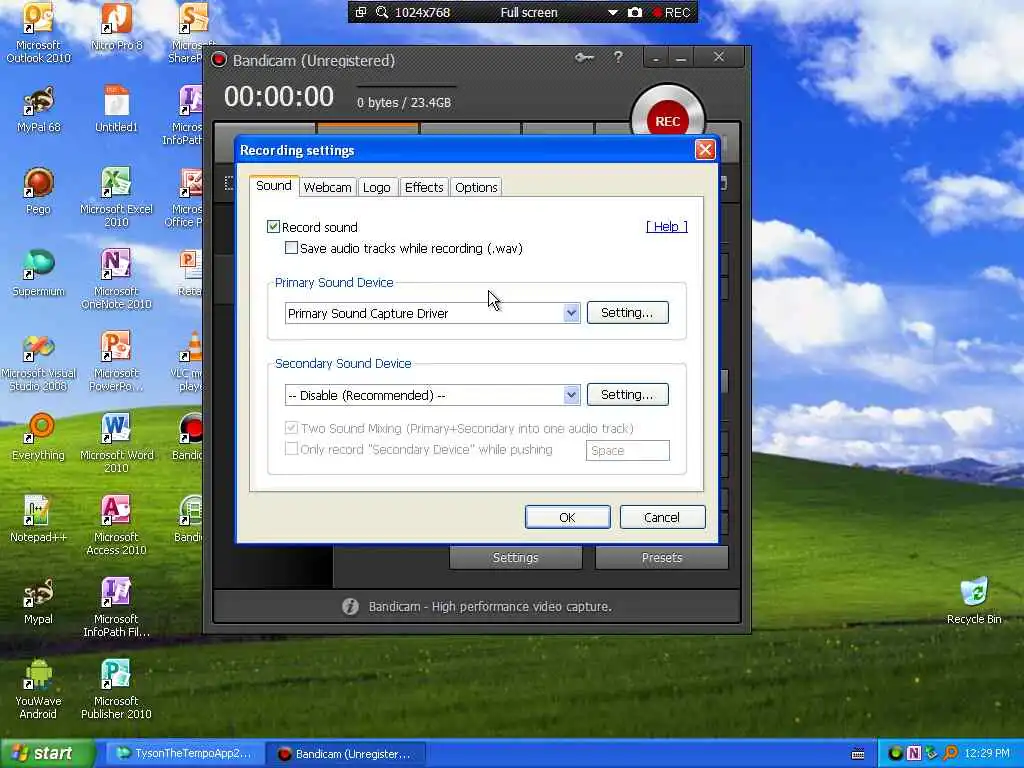Toggle Only record Secondary Device while pushing
This screenshot has height=768, width=1024.
(291, 449)
